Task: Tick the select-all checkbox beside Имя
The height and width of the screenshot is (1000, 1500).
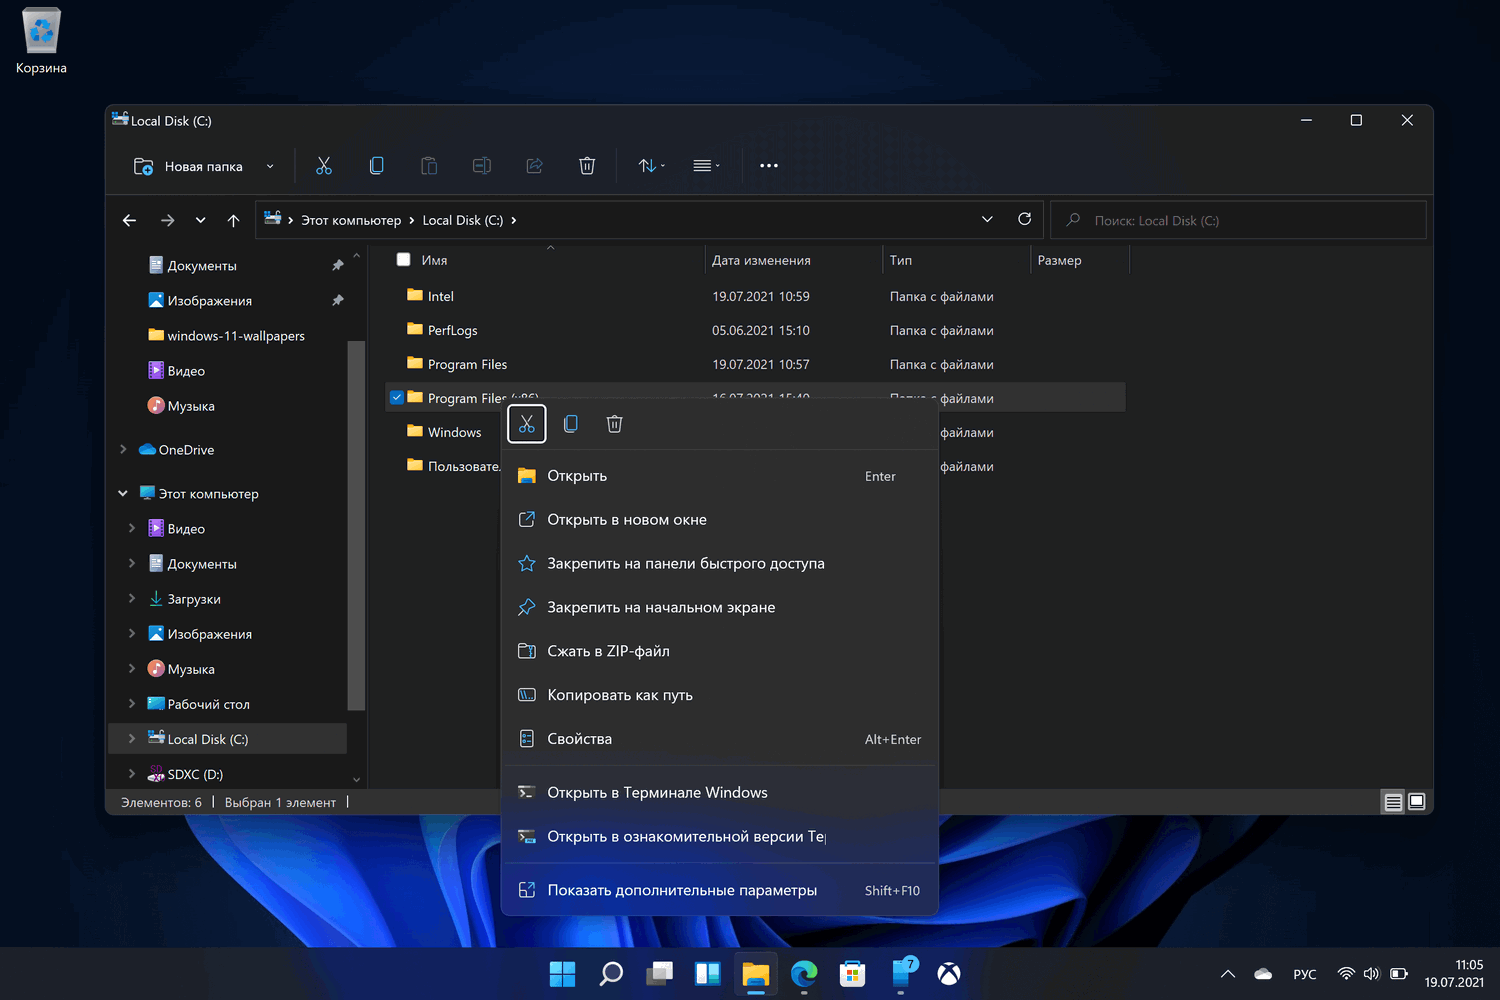Action: (x=404, y=260)
